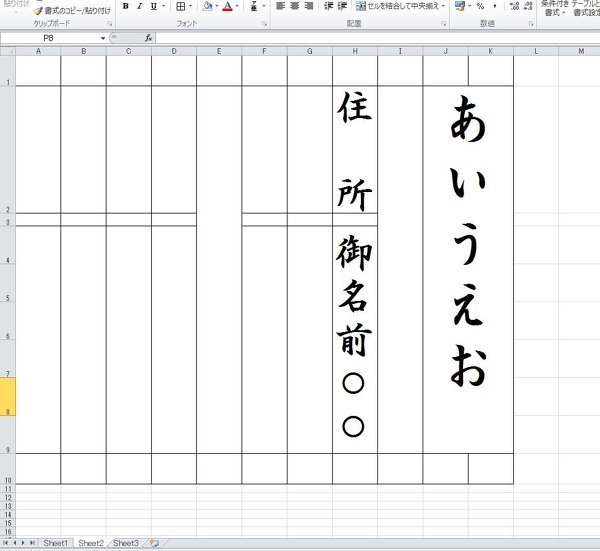Decrease decimal places
The image size is (600, 551).
point(528,6)
